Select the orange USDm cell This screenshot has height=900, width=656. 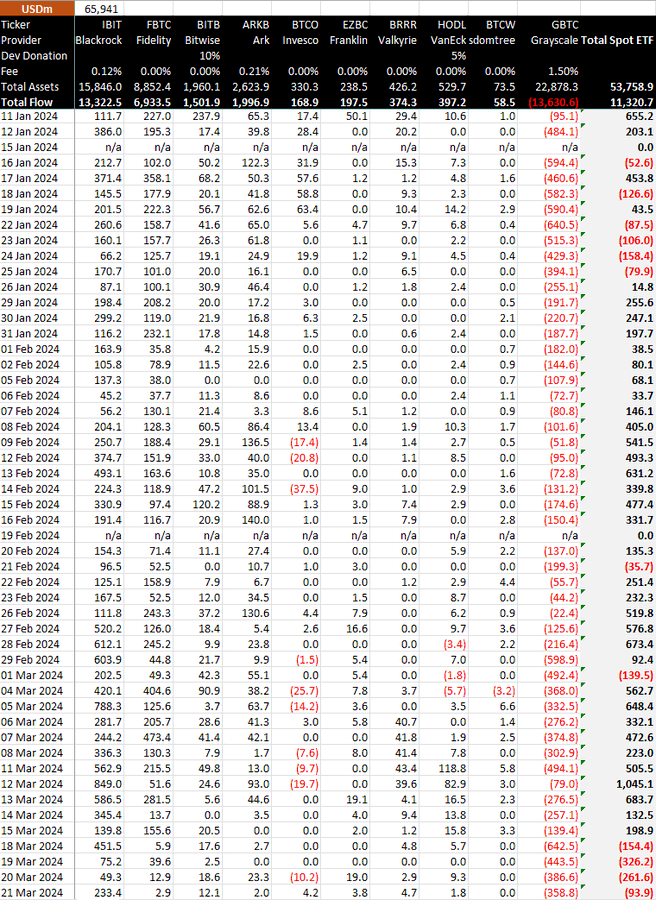tap(37, 8)
